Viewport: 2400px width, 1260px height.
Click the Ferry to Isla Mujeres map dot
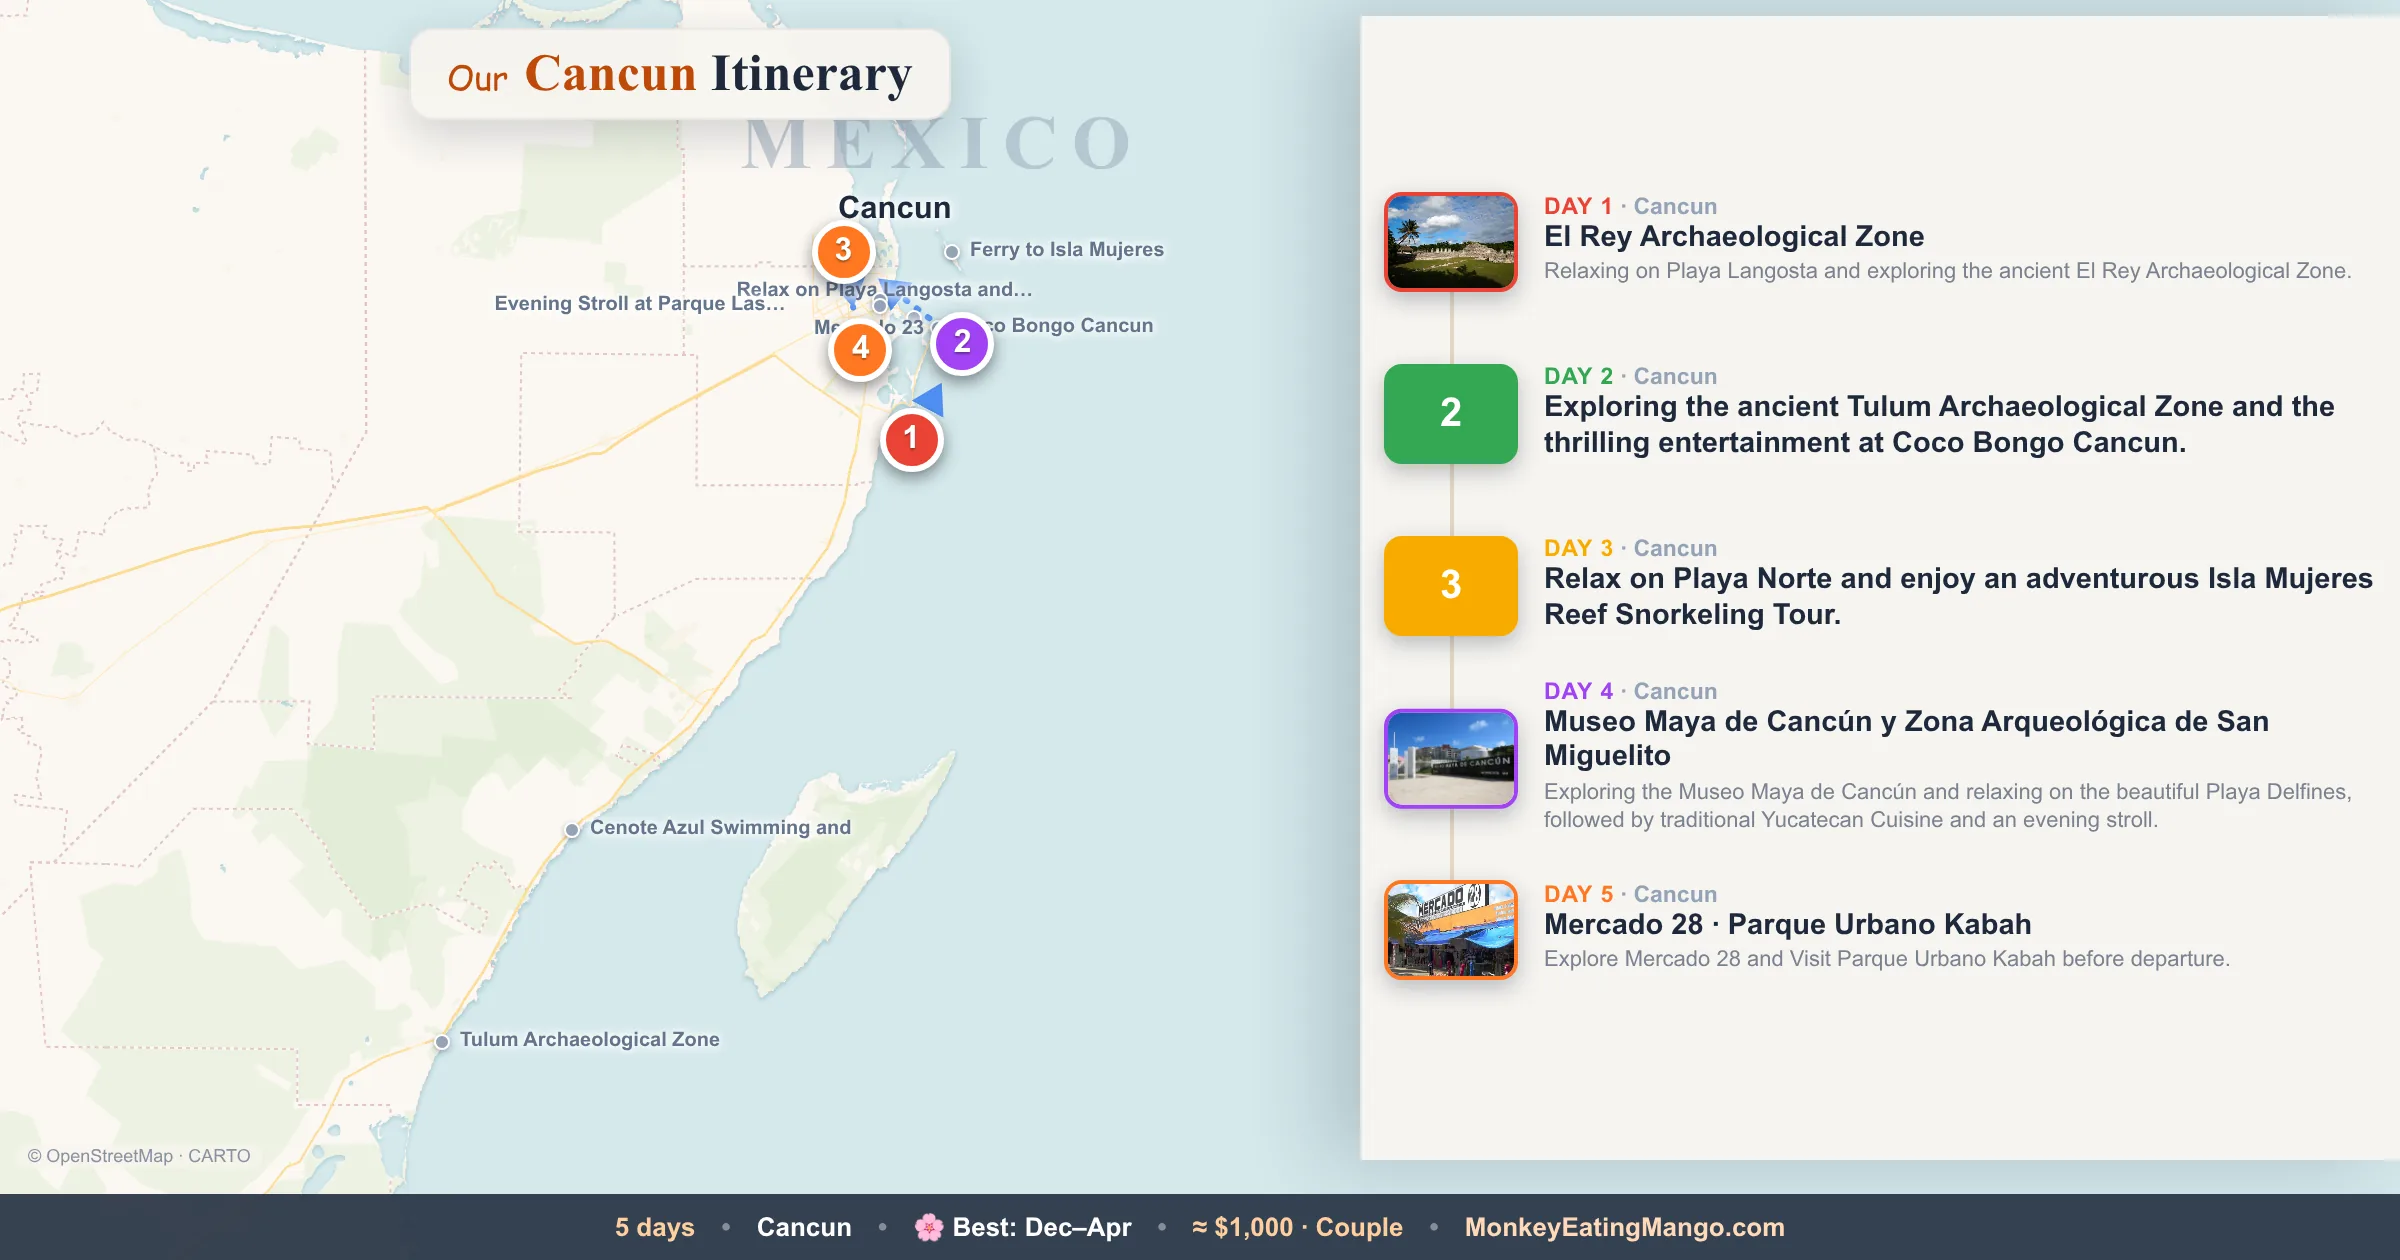pos(952,251)
